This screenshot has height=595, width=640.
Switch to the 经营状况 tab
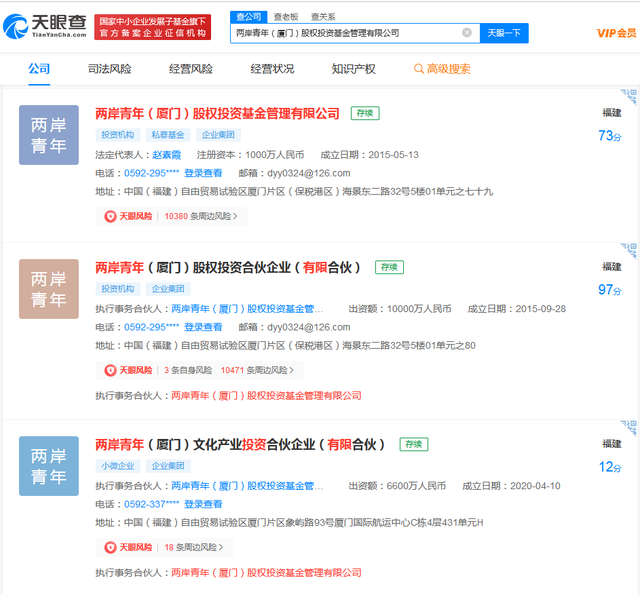tap(272, 69)
